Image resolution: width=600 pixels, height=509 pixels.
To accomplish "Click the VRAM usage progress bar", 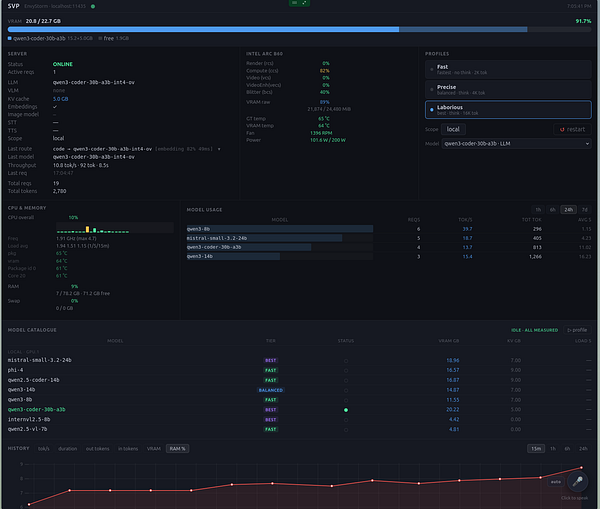I will click(x=299, y=29).
